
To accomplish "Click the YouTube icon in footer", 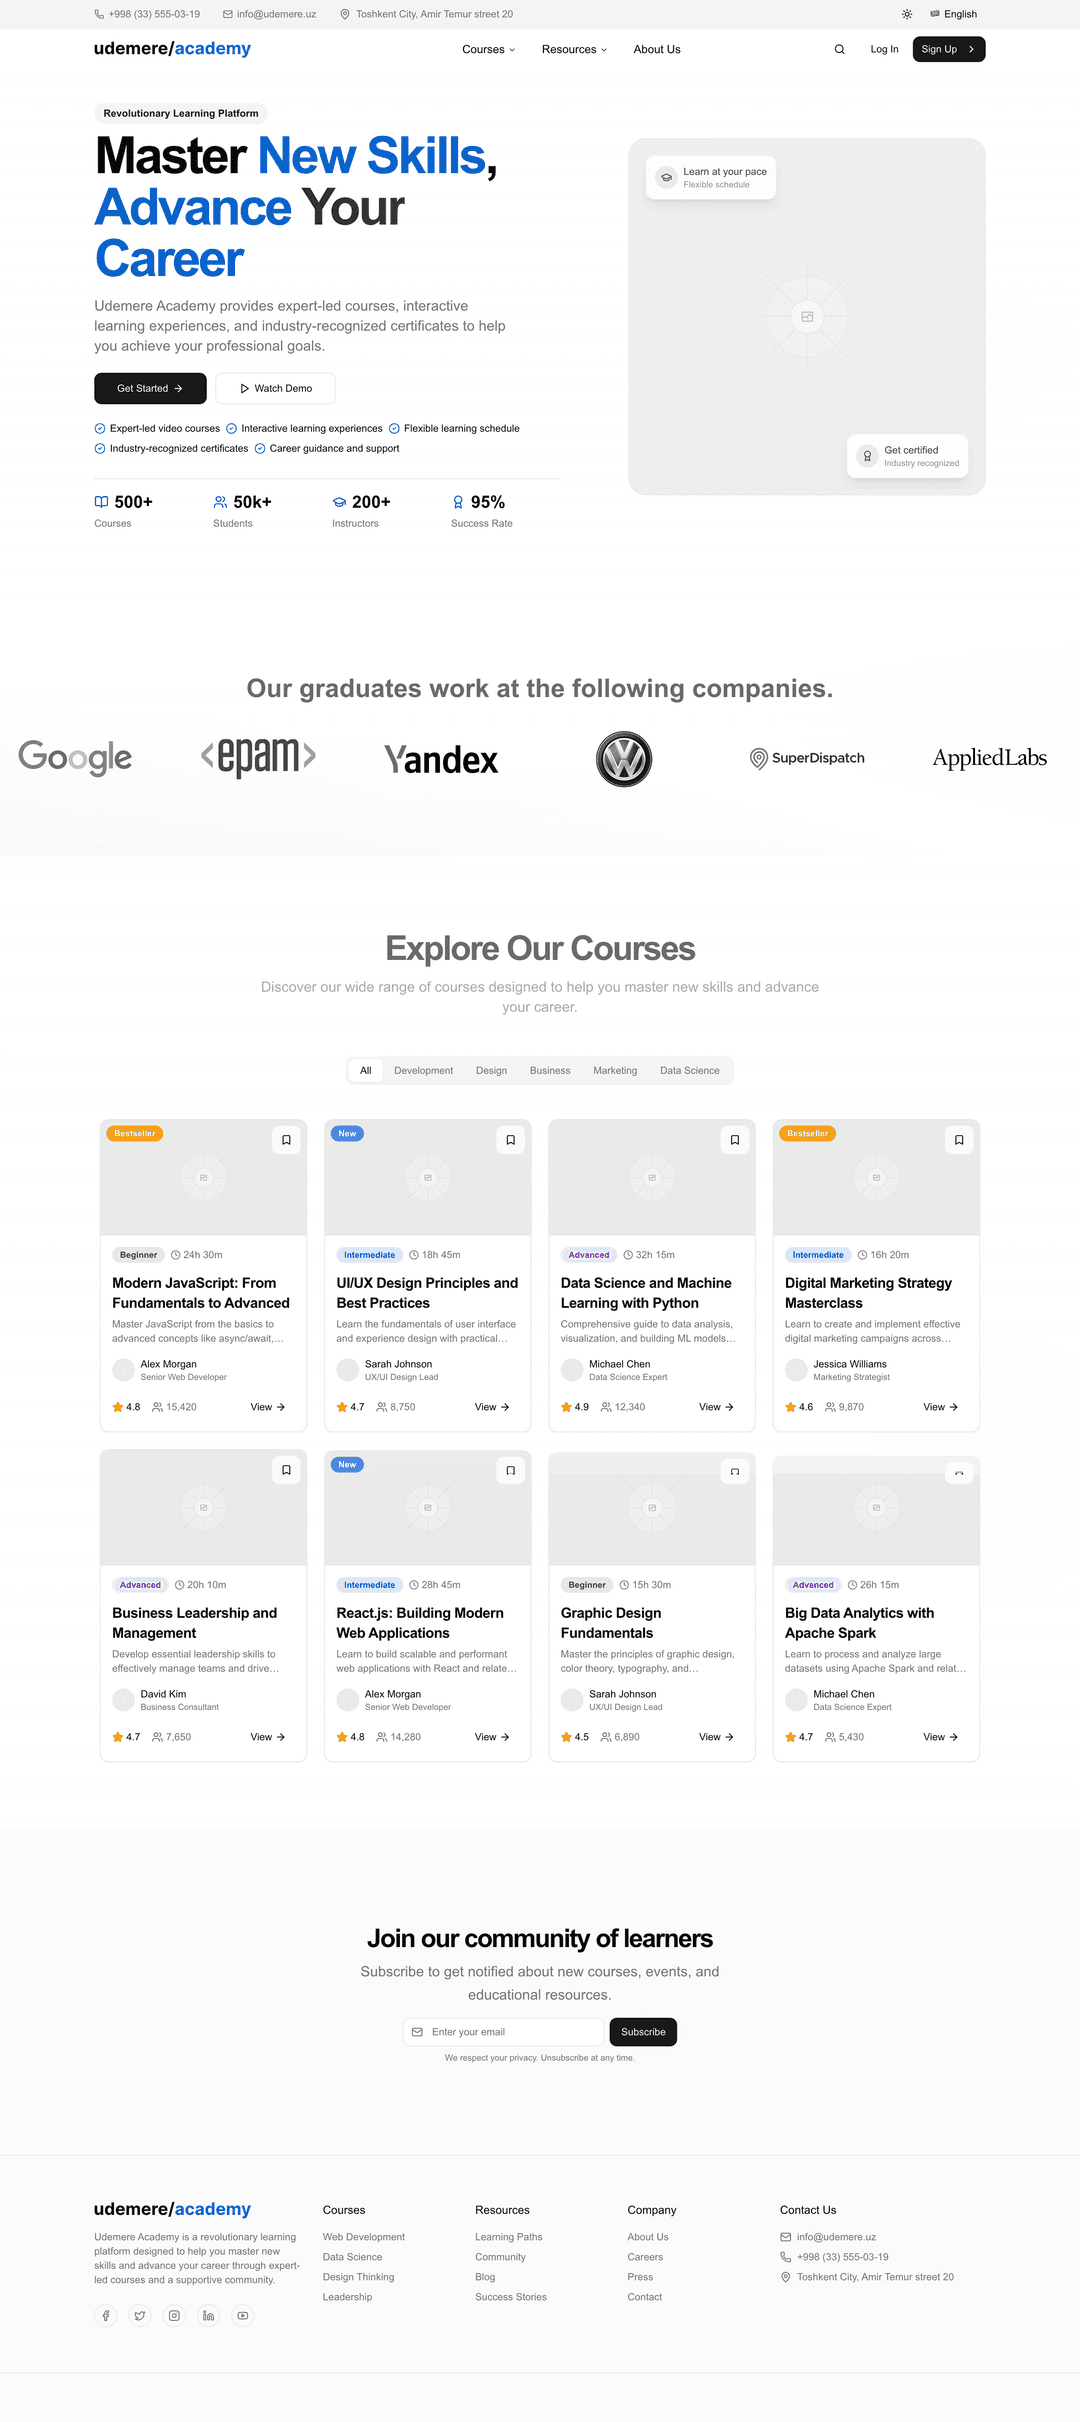I will [x=242, y=2315].
